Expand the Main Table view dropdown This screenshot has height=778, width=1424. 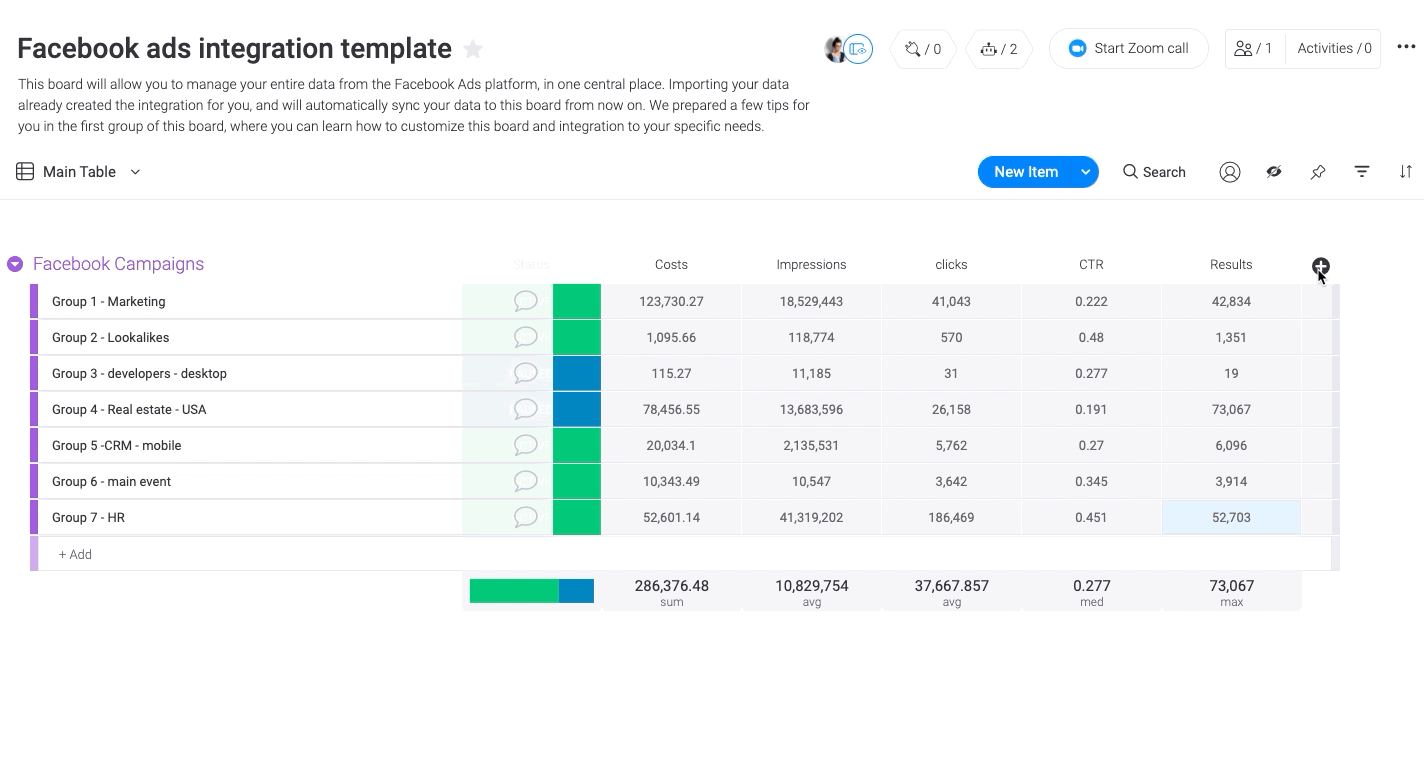(x=135, y=172)
